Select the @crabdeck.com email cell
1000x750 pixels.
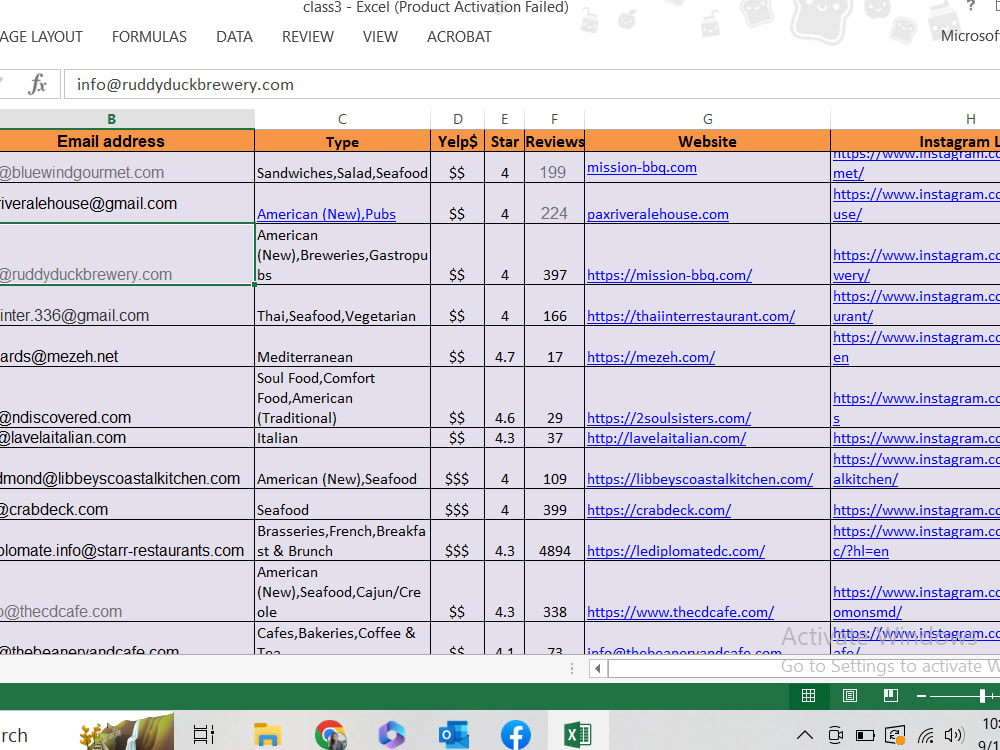click(127, 504)
